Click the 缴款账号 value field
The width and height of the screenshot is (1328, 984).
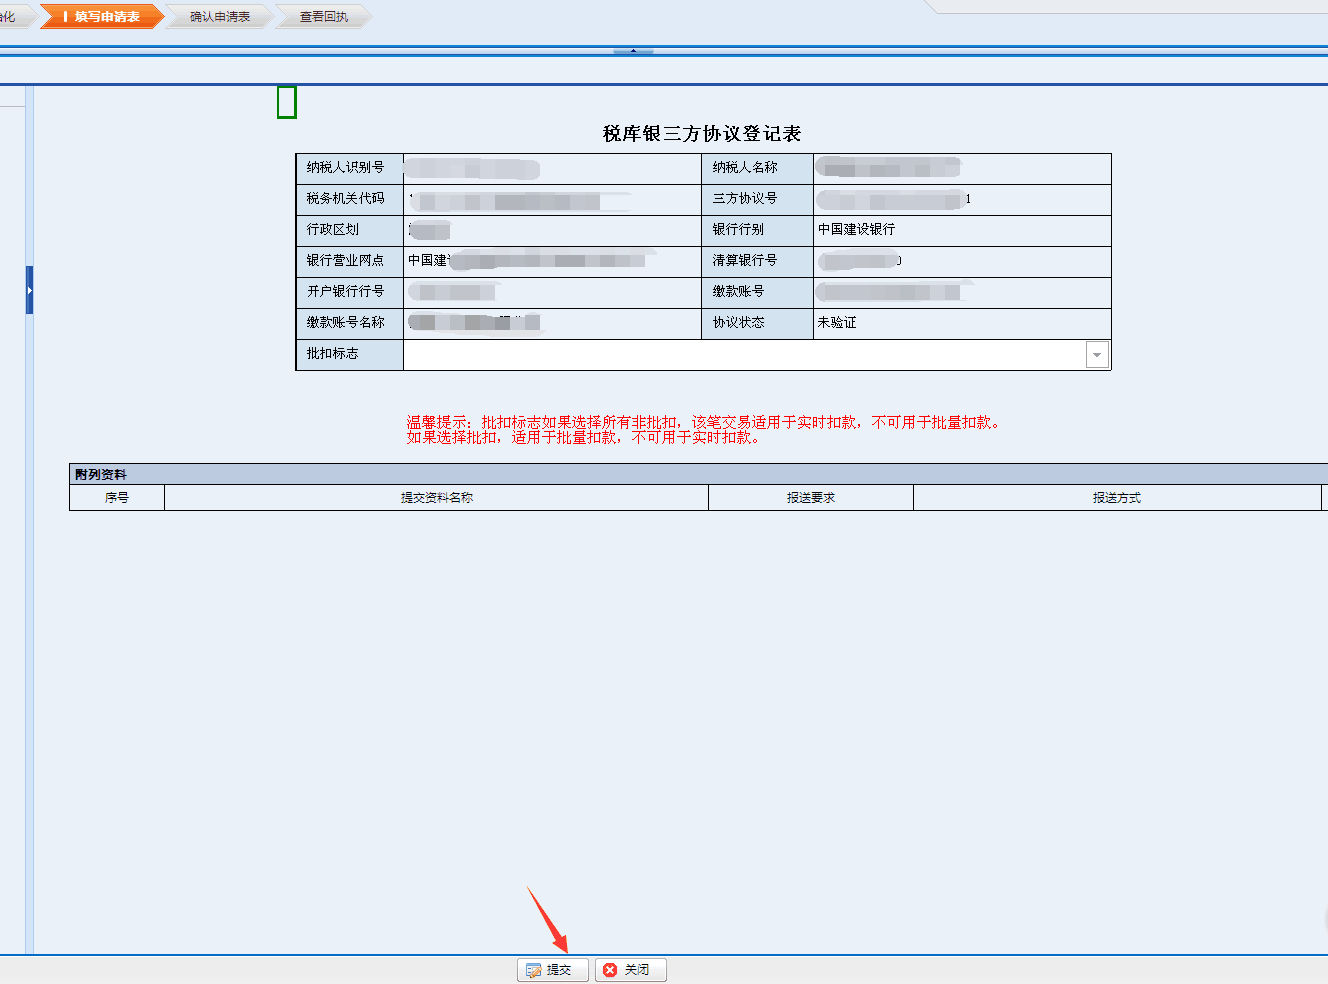[960, 292]
